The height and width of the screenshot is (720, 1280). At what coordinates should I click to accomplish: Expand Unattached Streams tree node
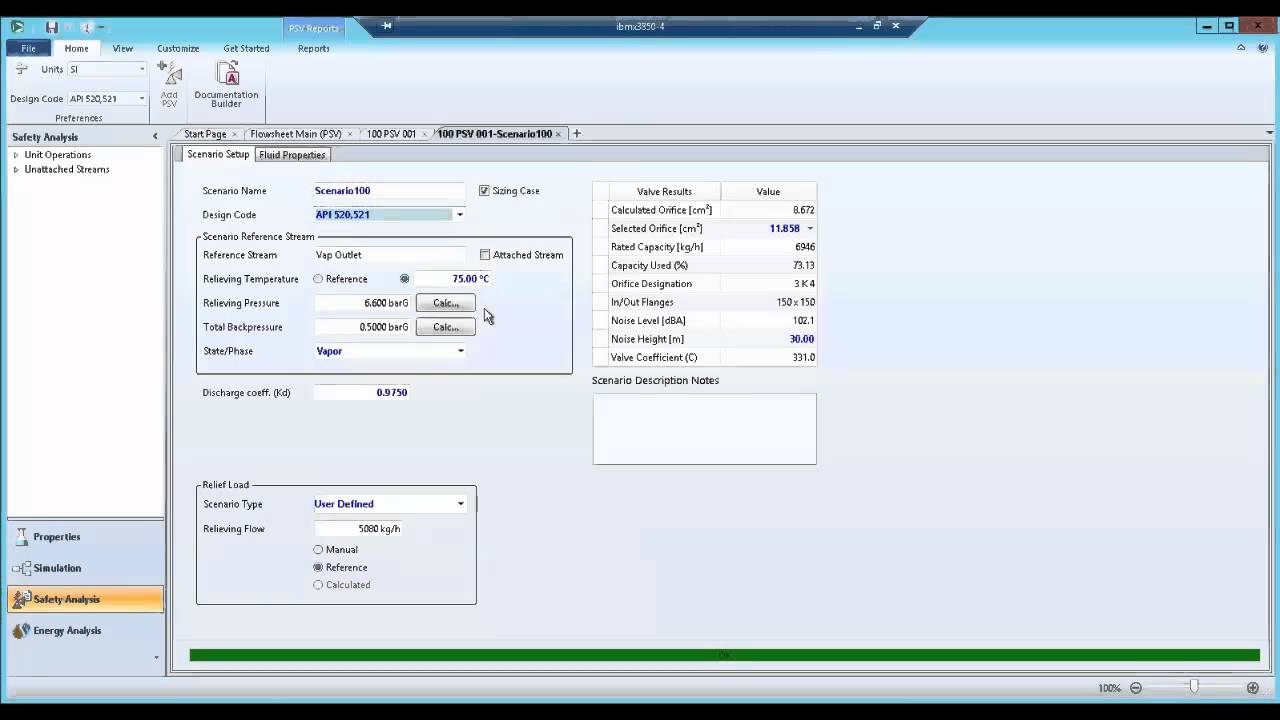tap(16, 170)
